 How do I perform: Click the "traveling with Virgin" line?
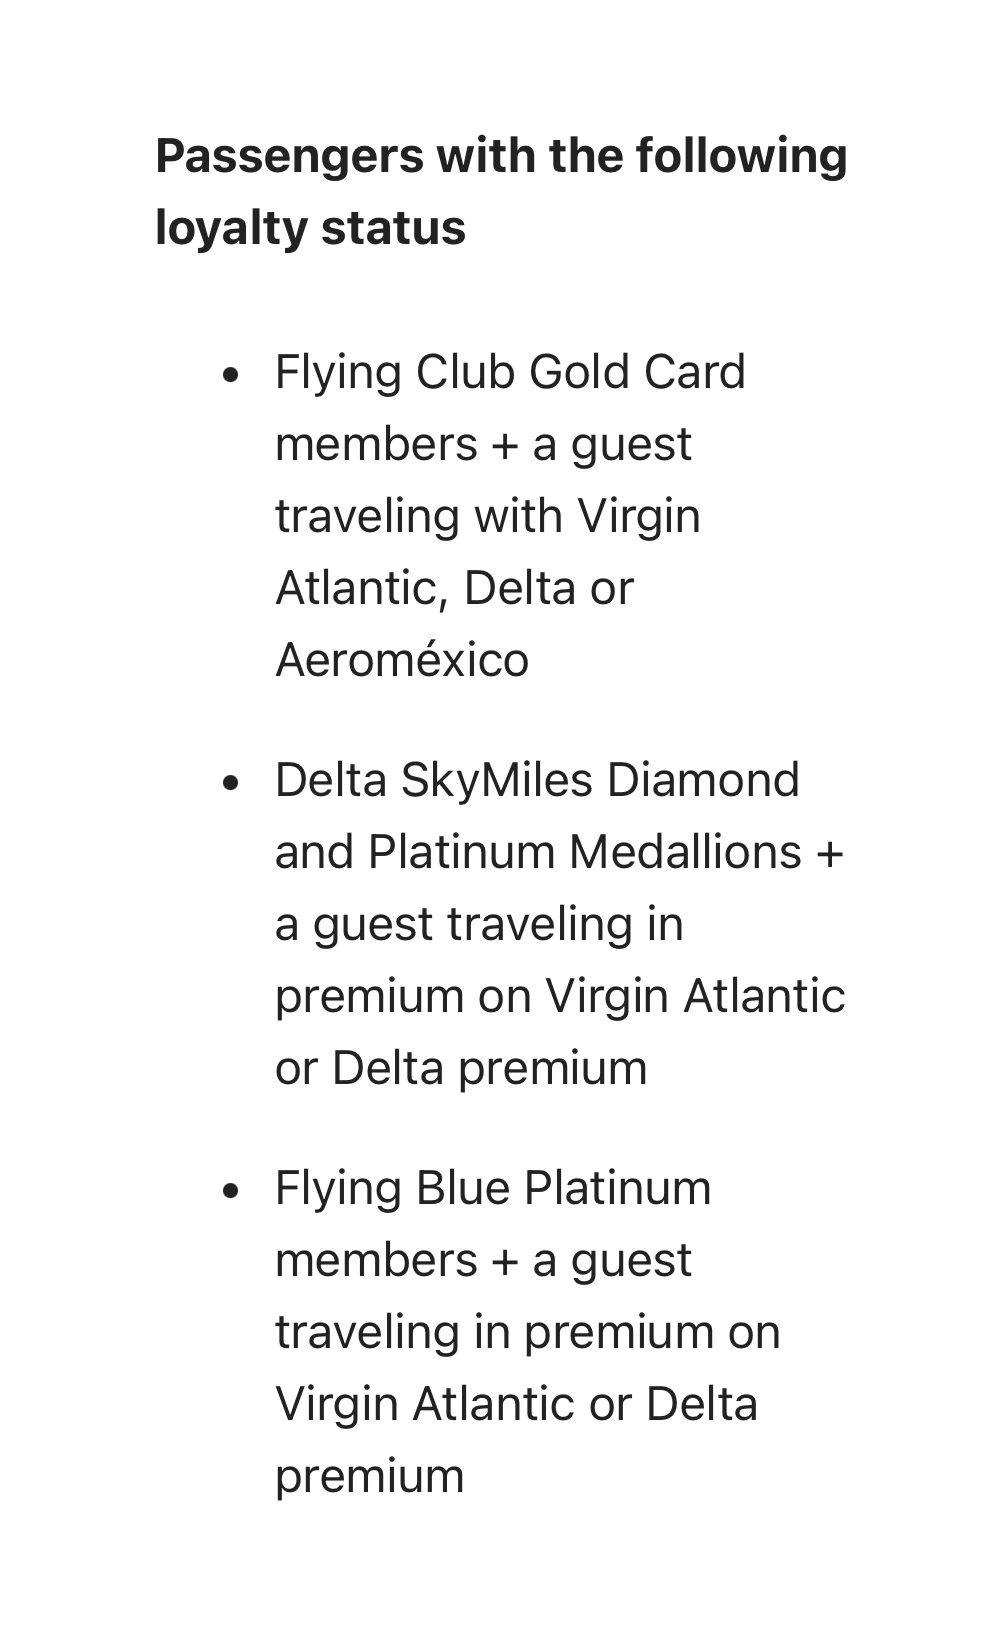487,516
